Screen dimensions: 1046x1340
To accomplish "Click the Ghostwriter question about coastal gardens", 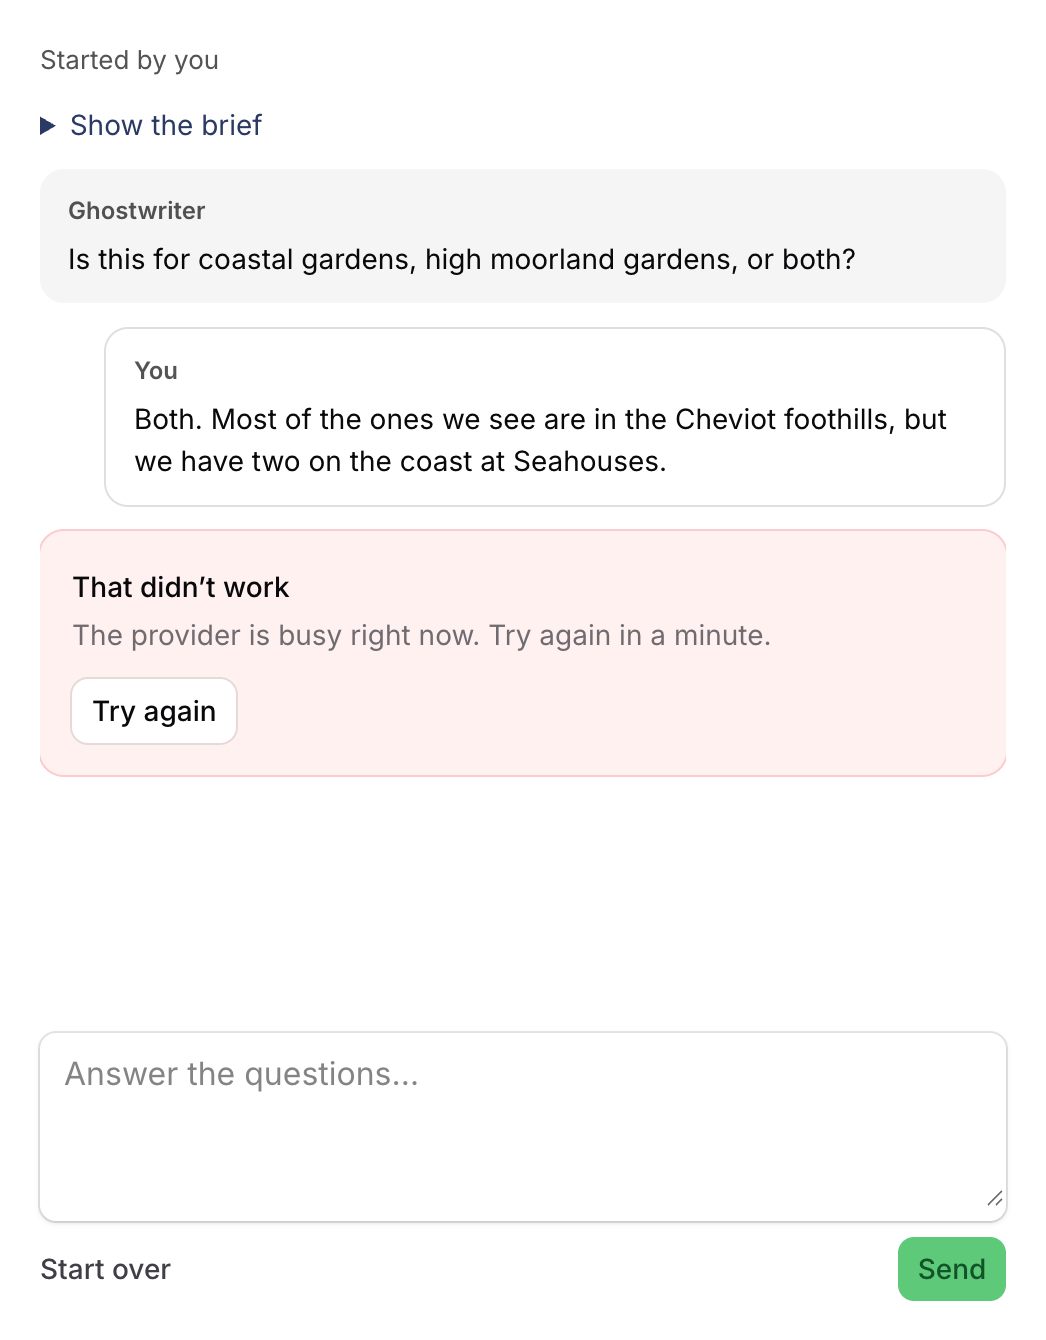I will (462, 260).
